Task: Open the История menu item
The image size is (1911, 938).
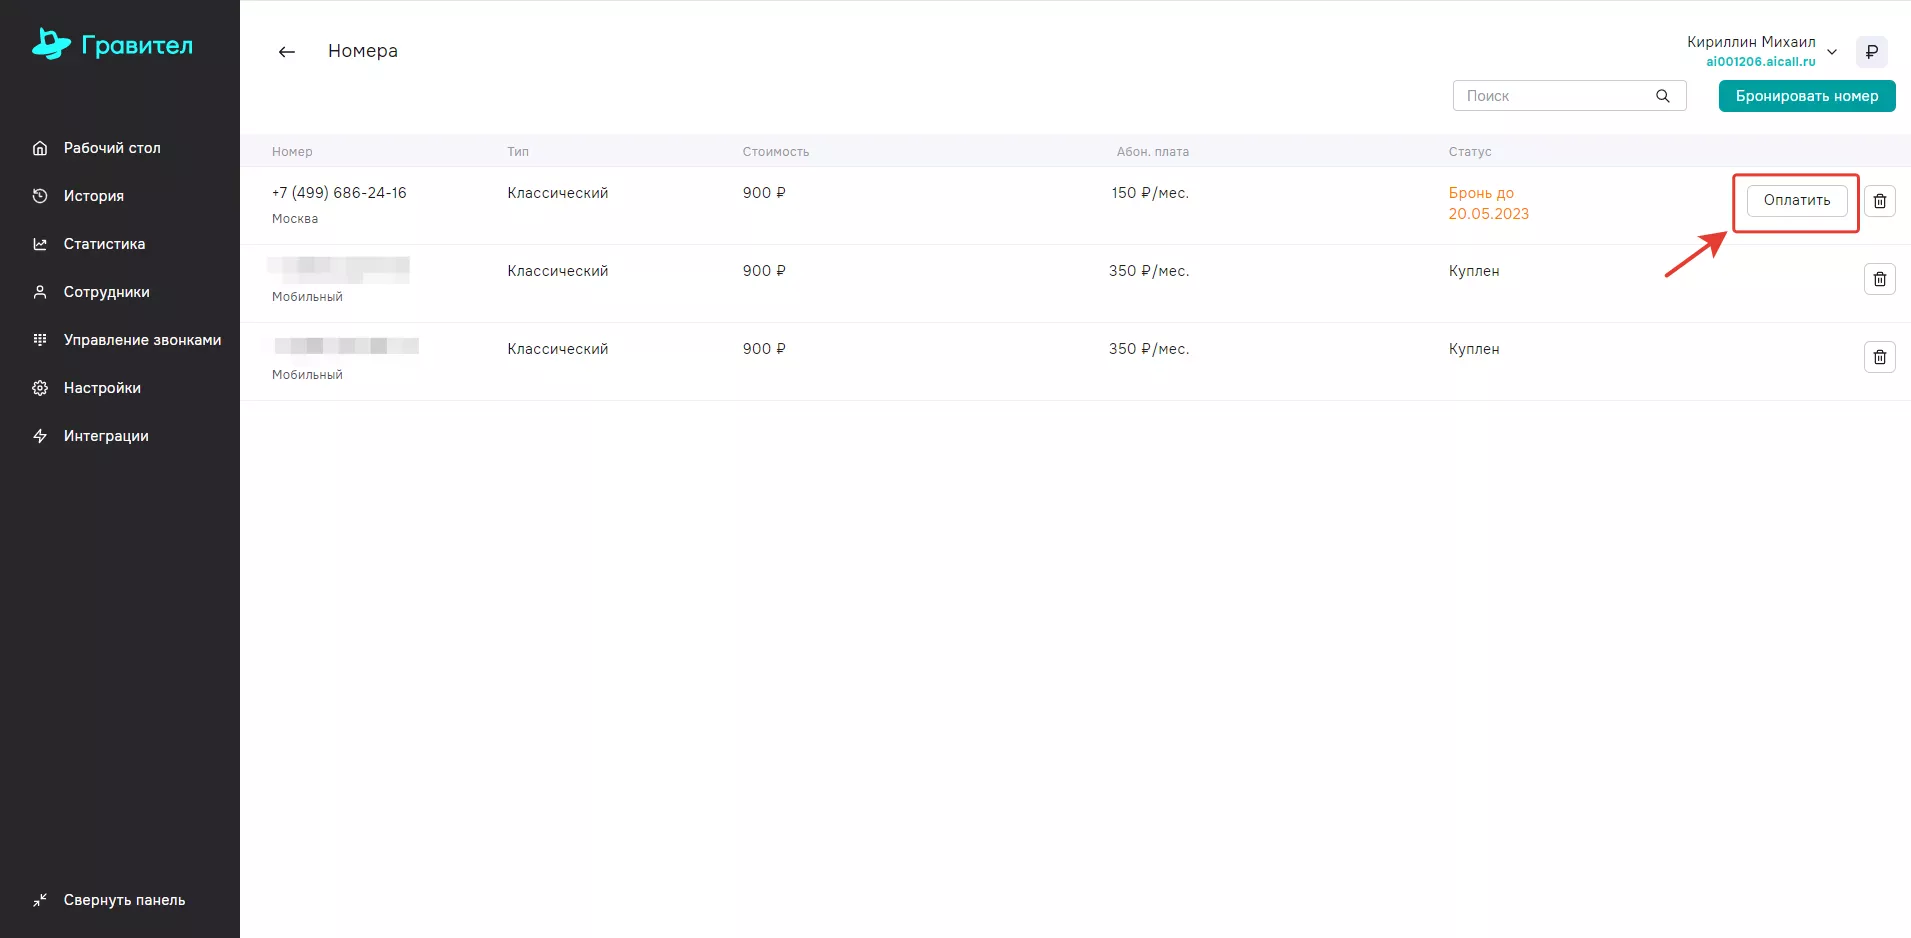Action: [x=94, y=196]
